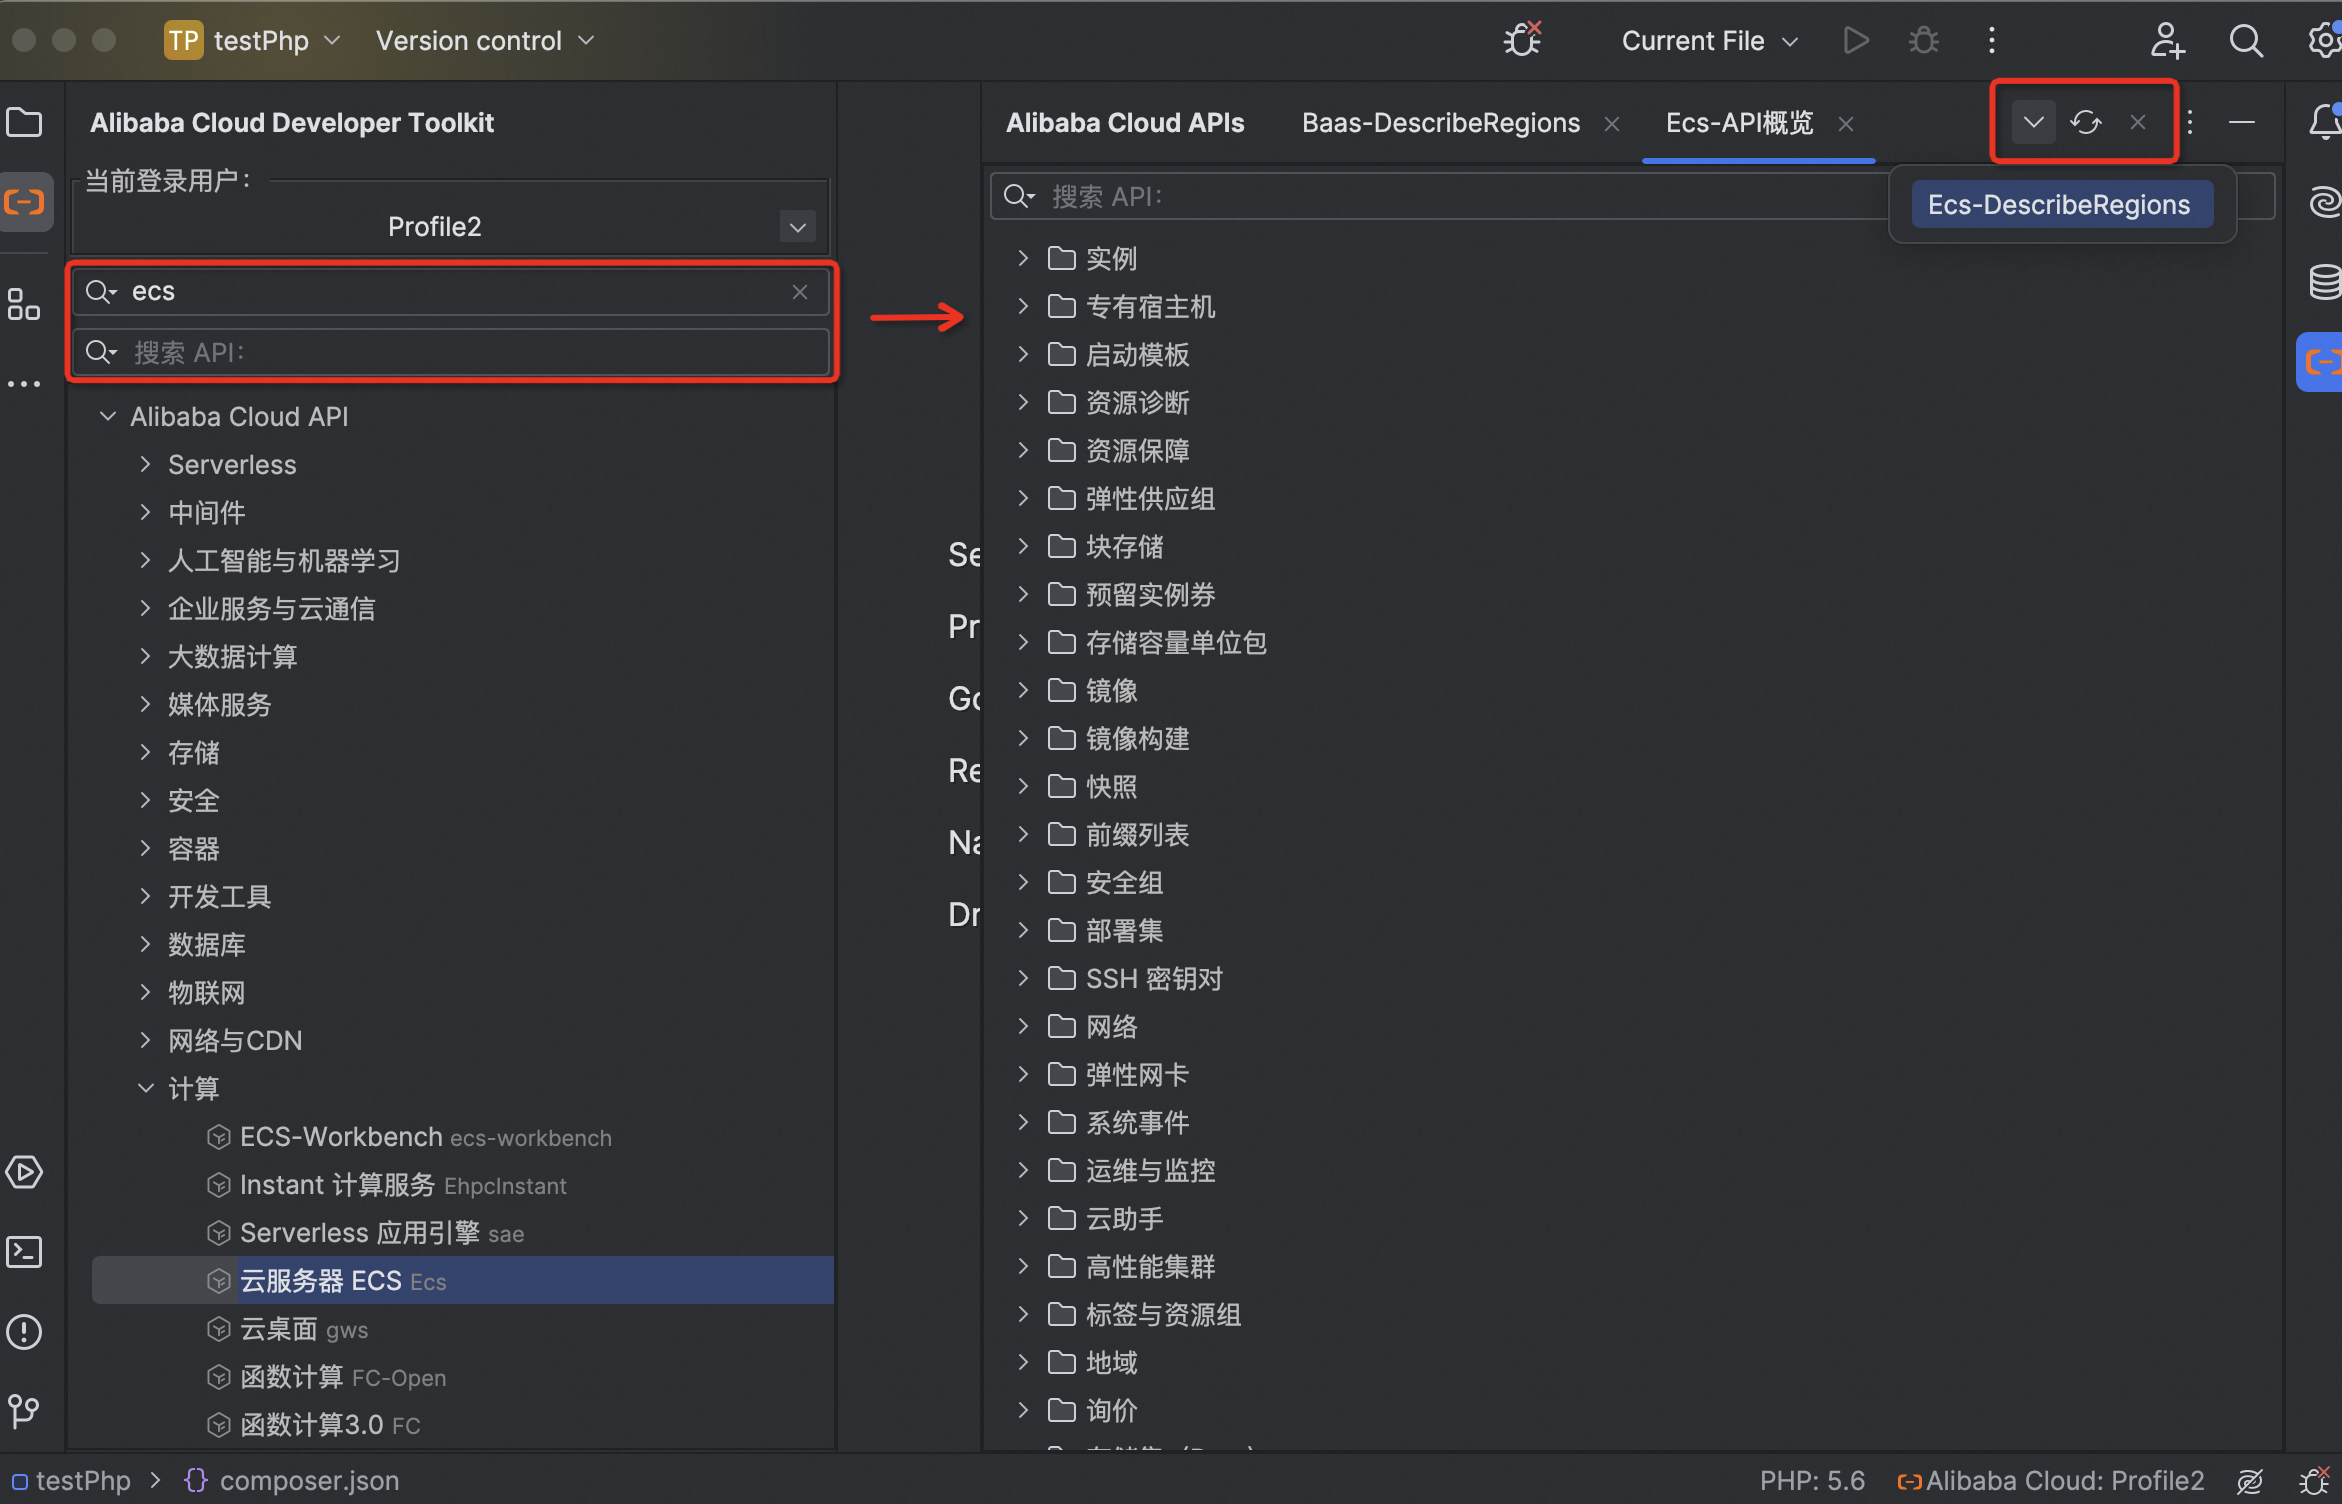
Task: Hide the Alibaba Cloud APIs panel
Action: (2242, 123)
